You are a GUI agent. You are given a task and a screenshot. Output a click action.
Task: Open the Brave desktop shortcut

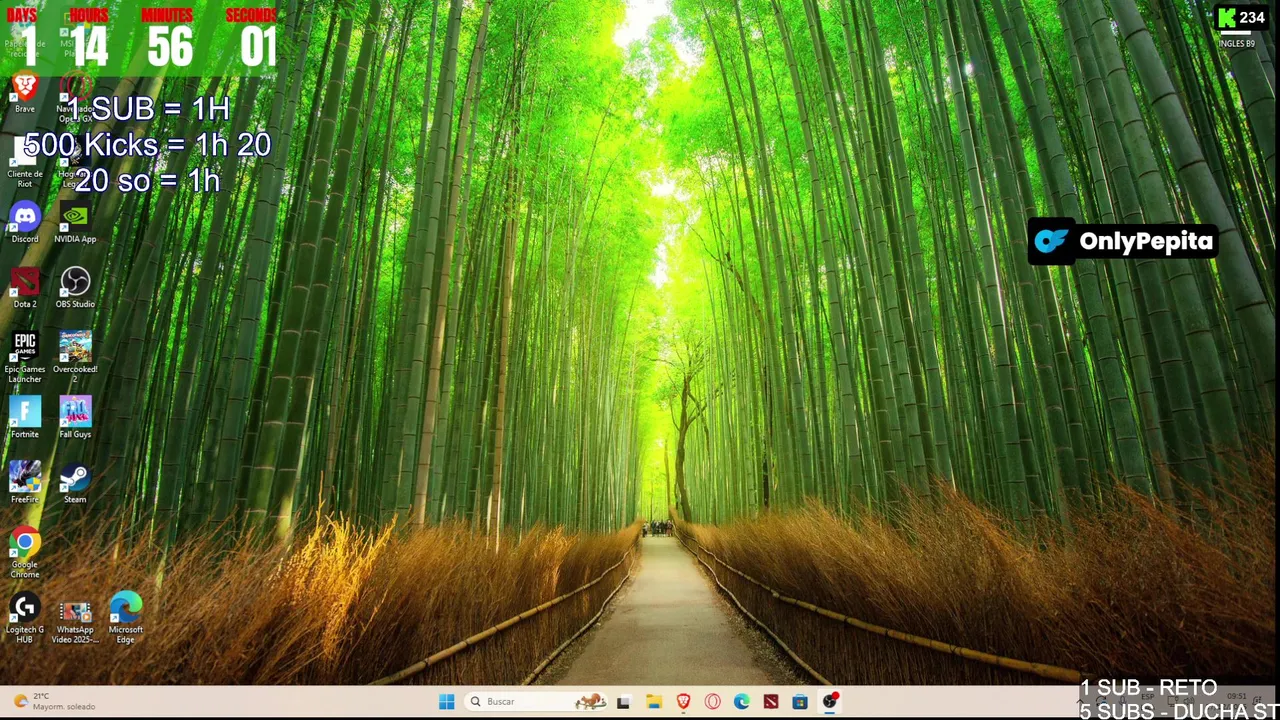25,93
